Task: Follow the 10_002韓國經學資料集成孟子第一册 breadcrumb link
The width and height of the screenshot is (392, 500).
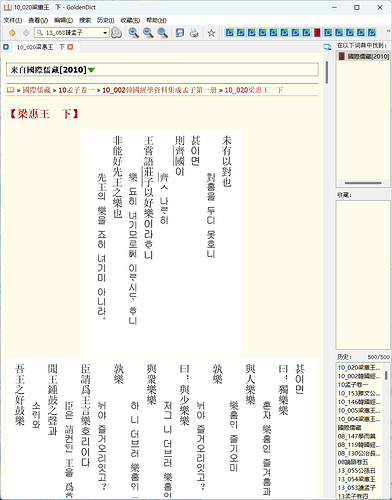Action: click(159, 90)
